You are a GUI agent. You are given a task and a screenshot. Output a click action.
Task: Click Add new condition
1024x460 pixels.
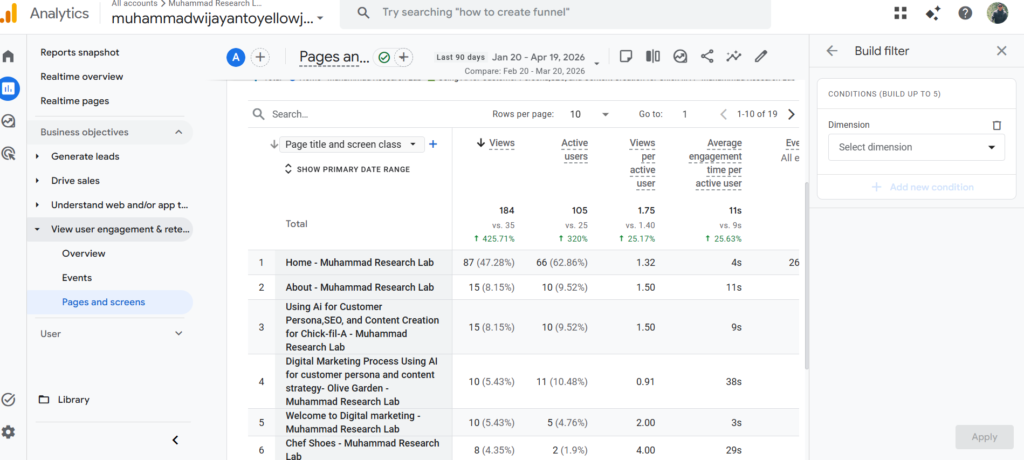click(x=923, y=187)
